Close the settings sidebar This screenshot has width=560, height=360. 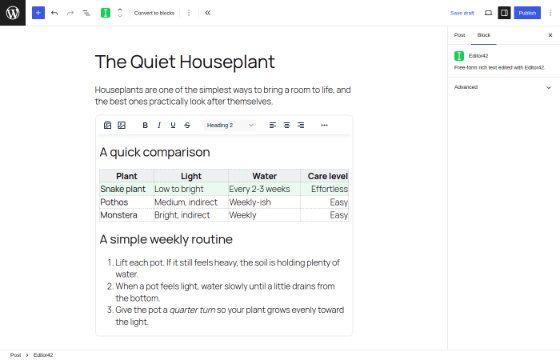[x=550, y=35]
